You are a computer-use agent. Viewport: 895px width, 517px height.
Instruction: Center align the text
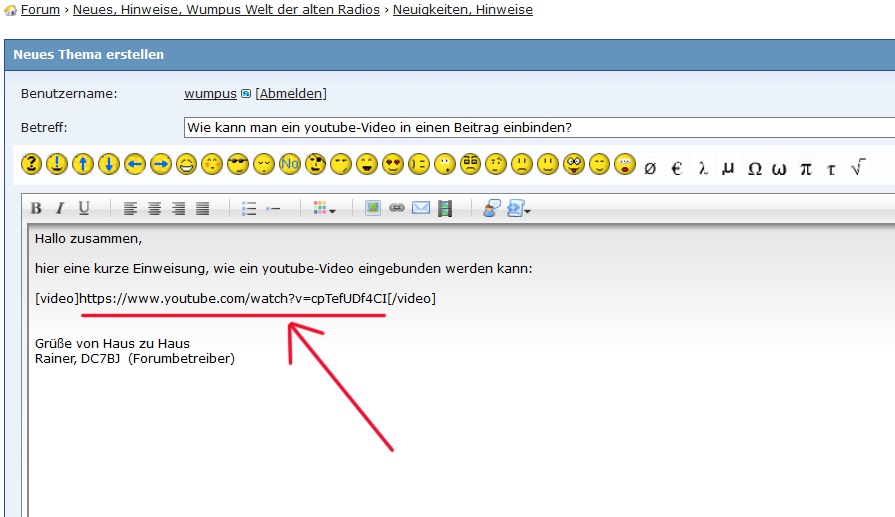[x=154, y=208]
